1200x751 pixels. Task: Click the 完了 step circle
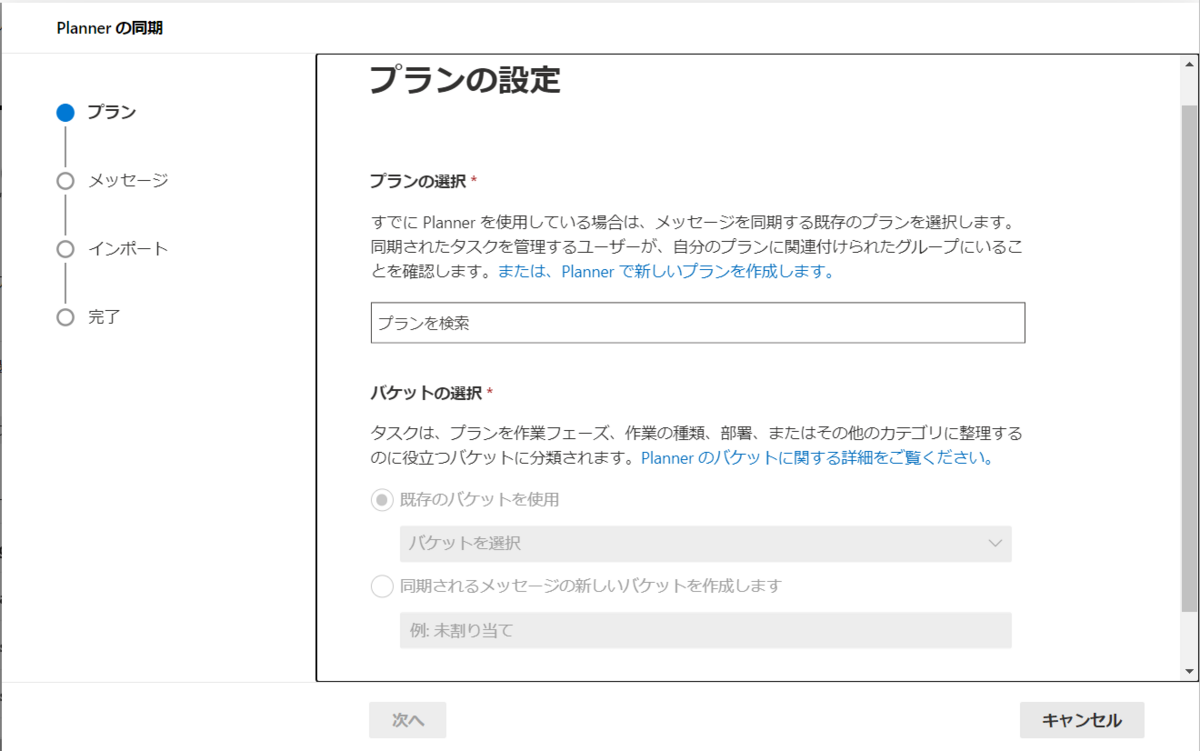66,317
